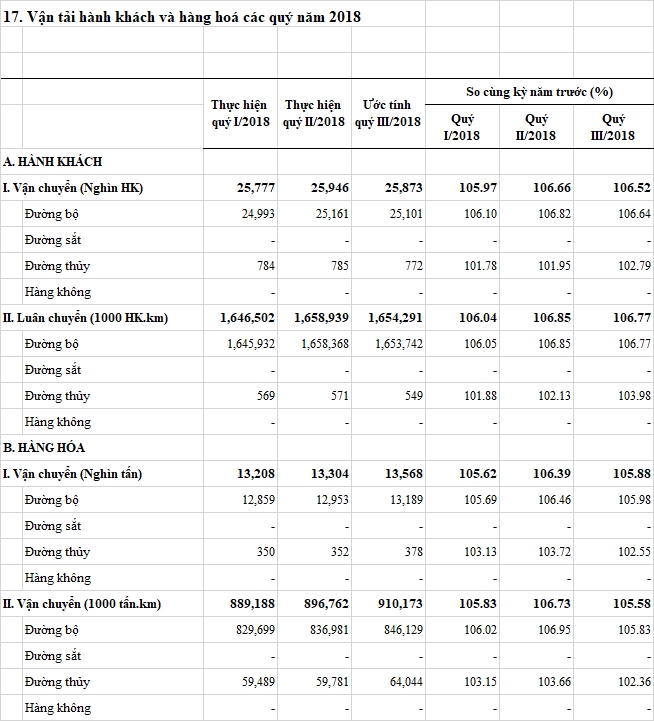This screenshot has width=654, height=721.
Task: Select the 'So cùng kỳ năm trước (%)' header
Action: [x=539, y=92]
